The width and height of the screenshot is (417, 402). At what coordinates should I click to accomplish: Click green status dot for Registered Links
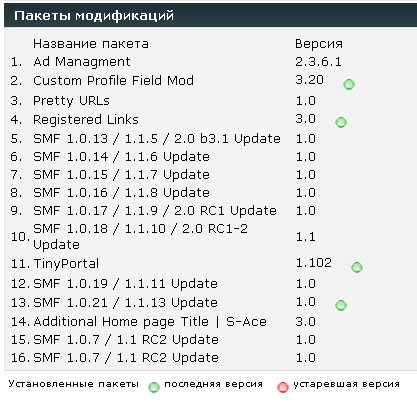pyautogui.click(x=341, y=122)
